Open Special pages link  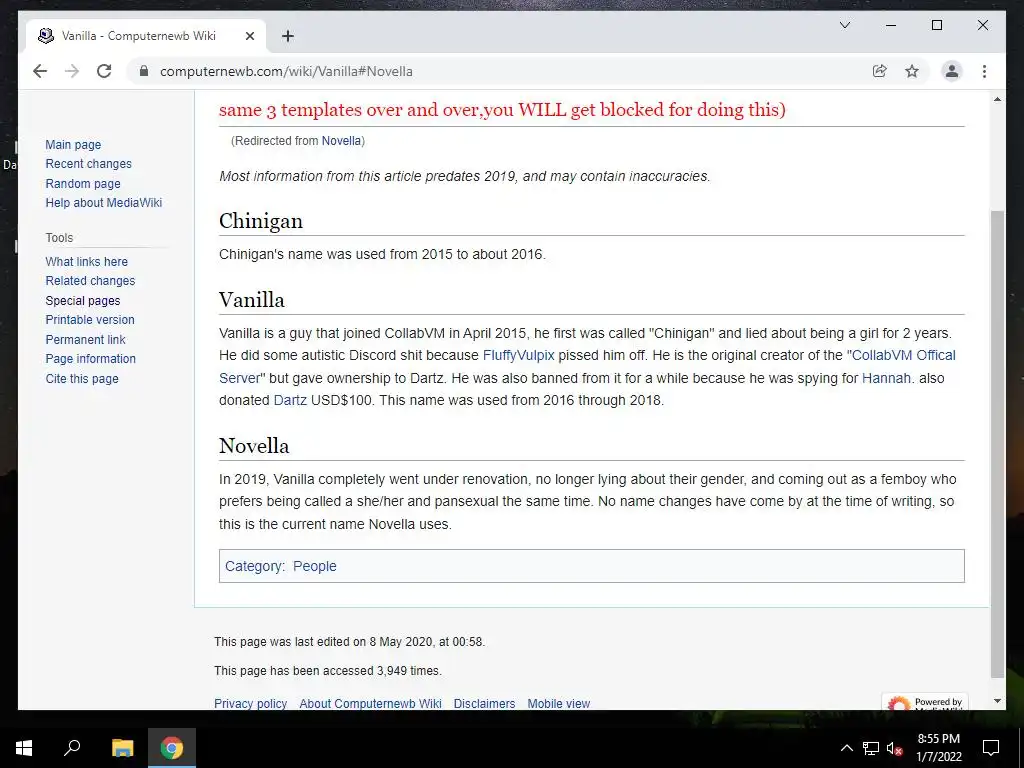pos(82,300)
